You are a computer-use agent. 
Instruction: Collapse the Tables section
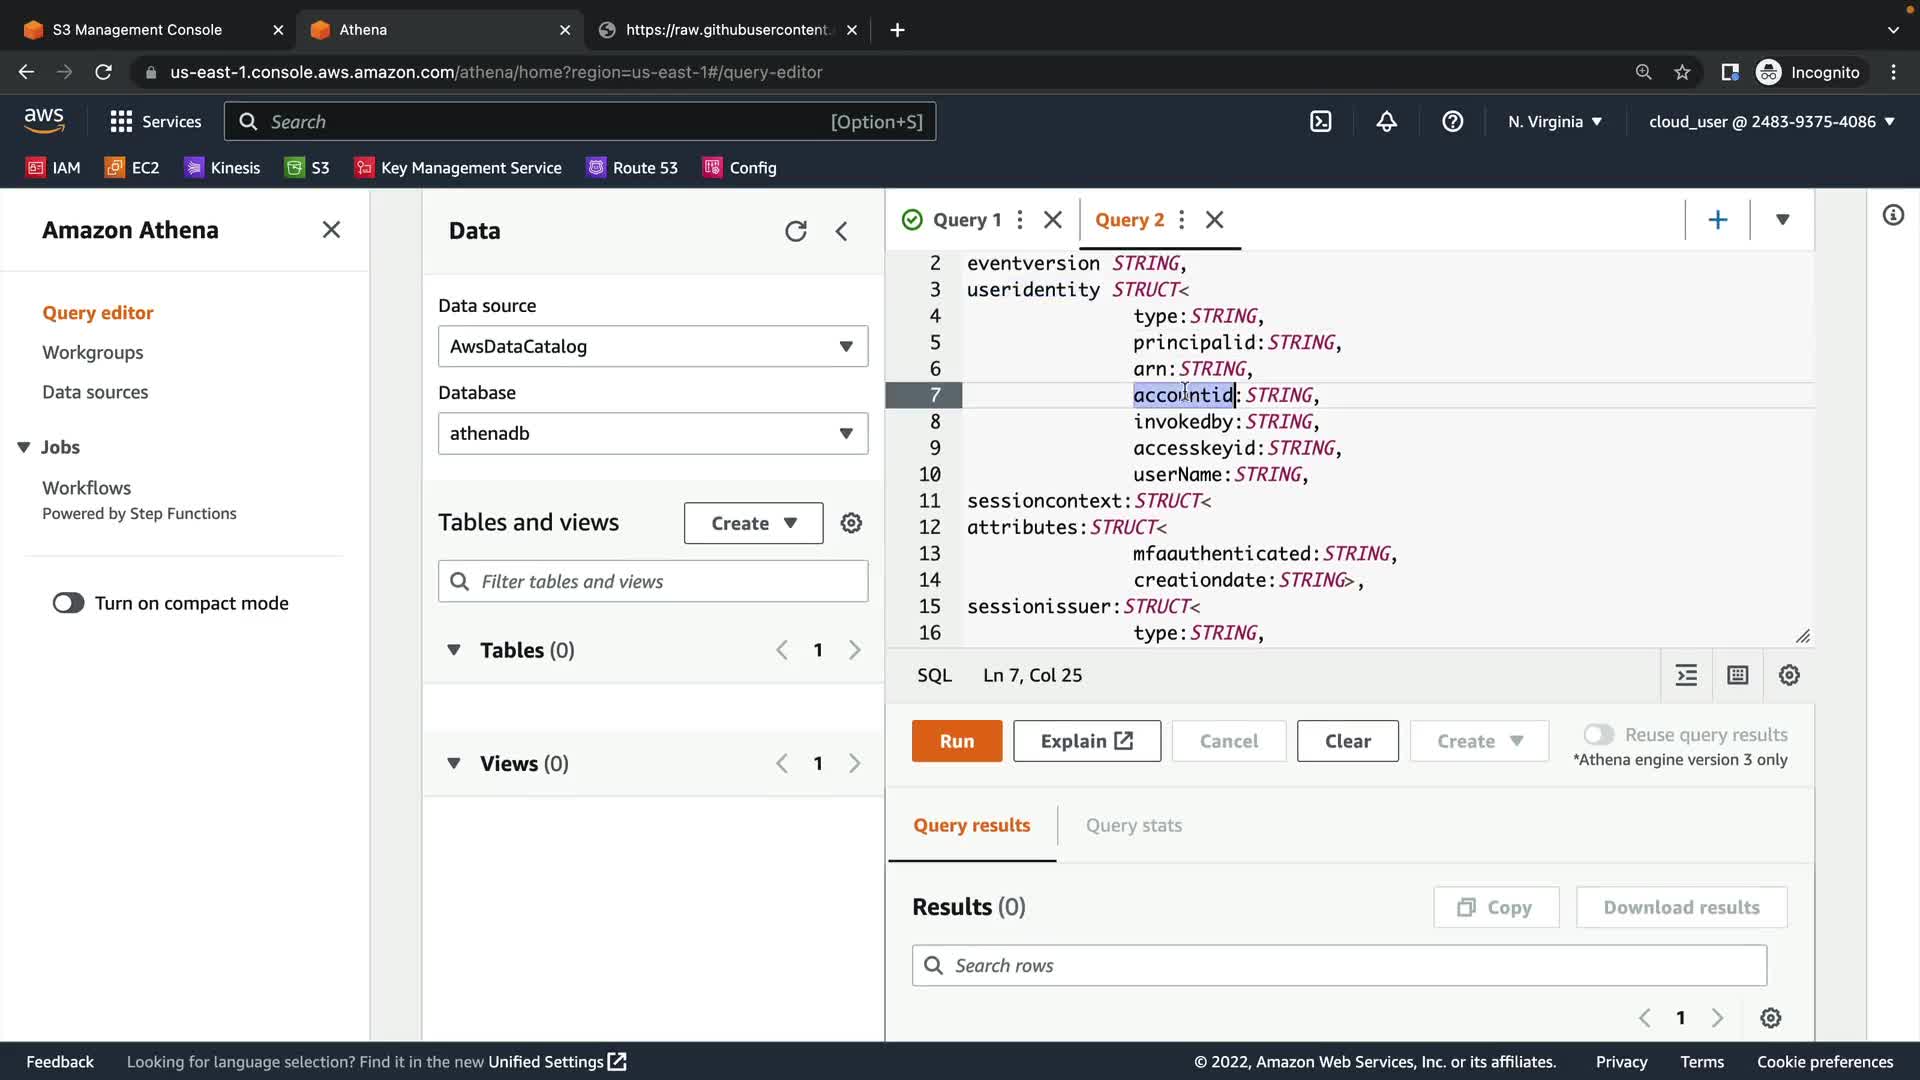(x=454, y=650)
